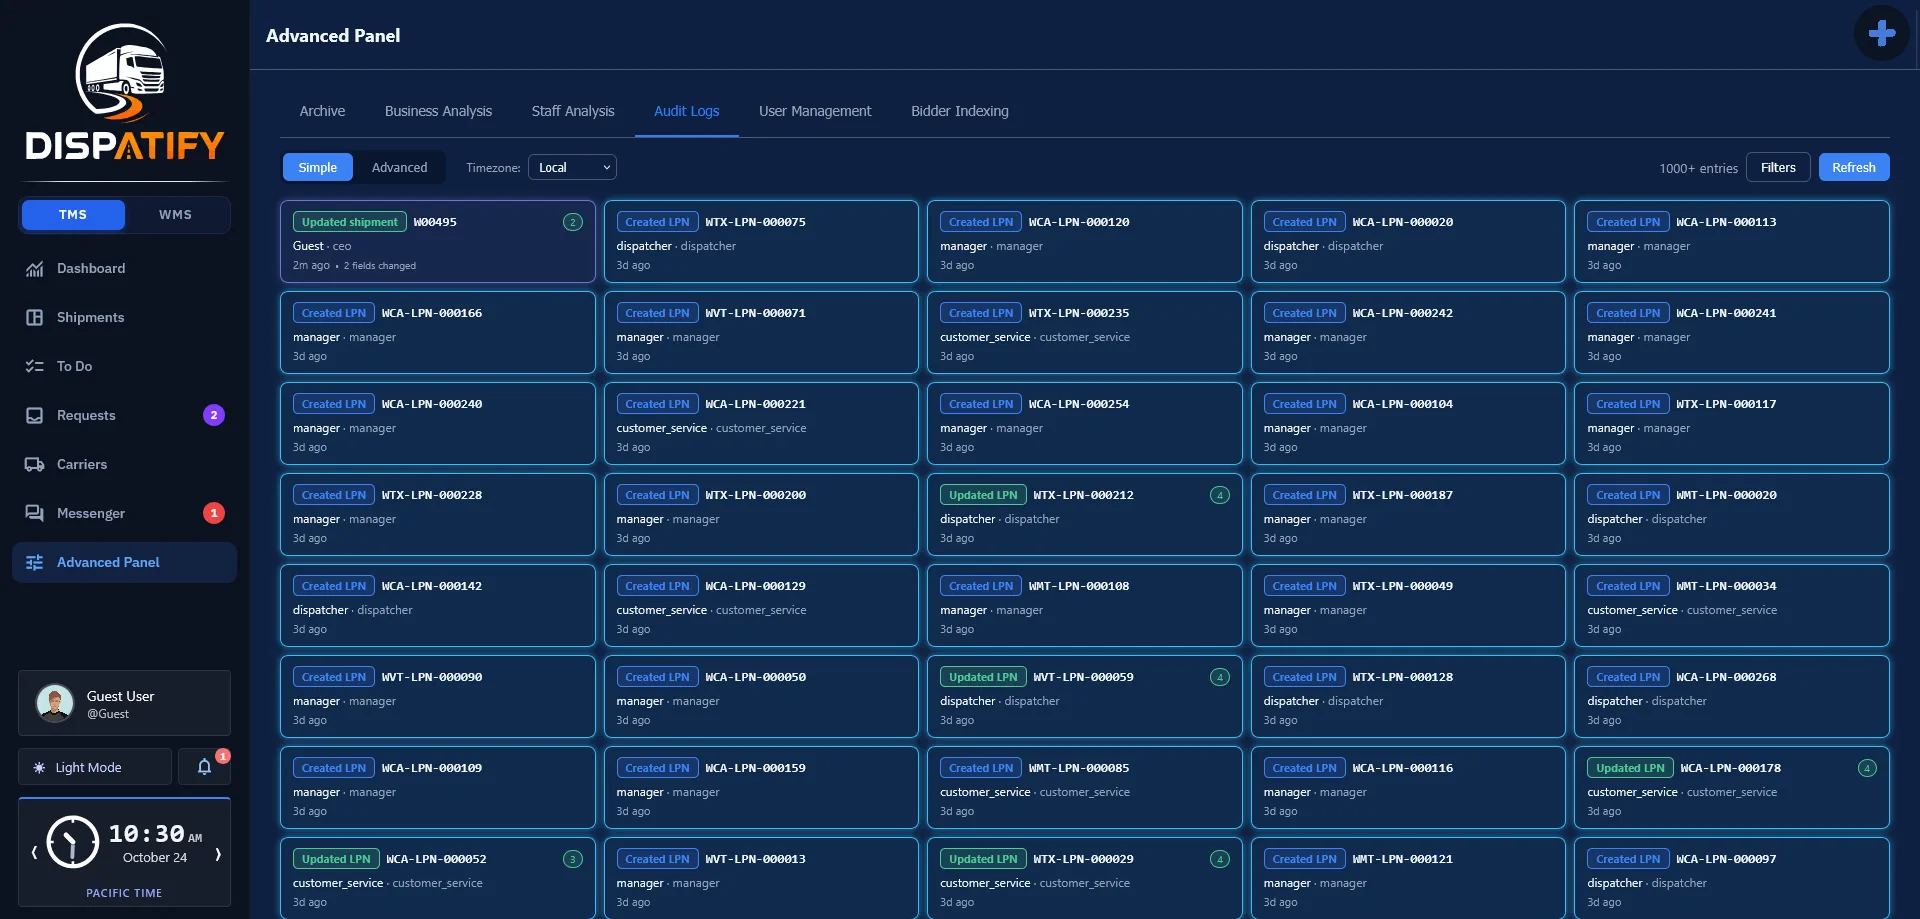This screenshot has width=1920, height=919.
Task: Click the Requests inbox icon
Action: coord(34,415)
